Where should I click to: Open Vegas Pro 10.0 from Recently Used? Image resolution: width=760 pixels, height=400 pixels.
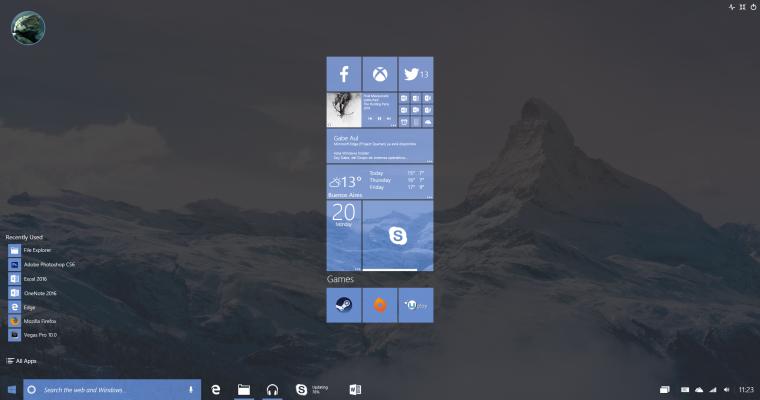[32, 335]
